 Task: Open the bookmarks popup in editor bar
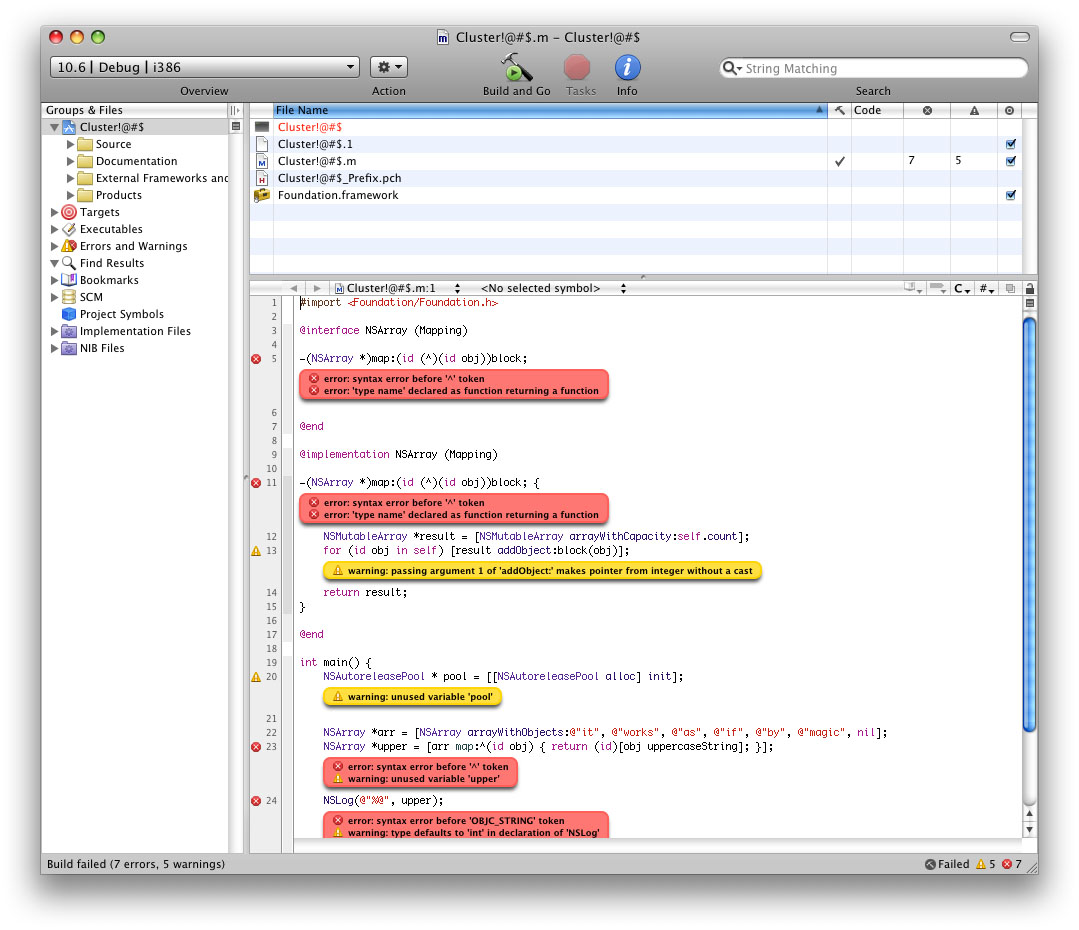coord(913,288)
